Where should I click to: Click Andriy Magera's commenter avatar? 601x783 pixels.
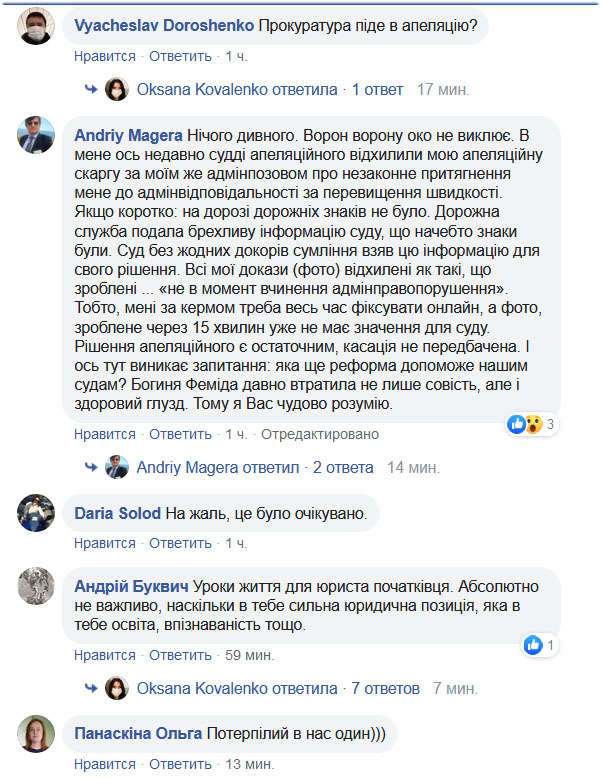tap(35, 135)
